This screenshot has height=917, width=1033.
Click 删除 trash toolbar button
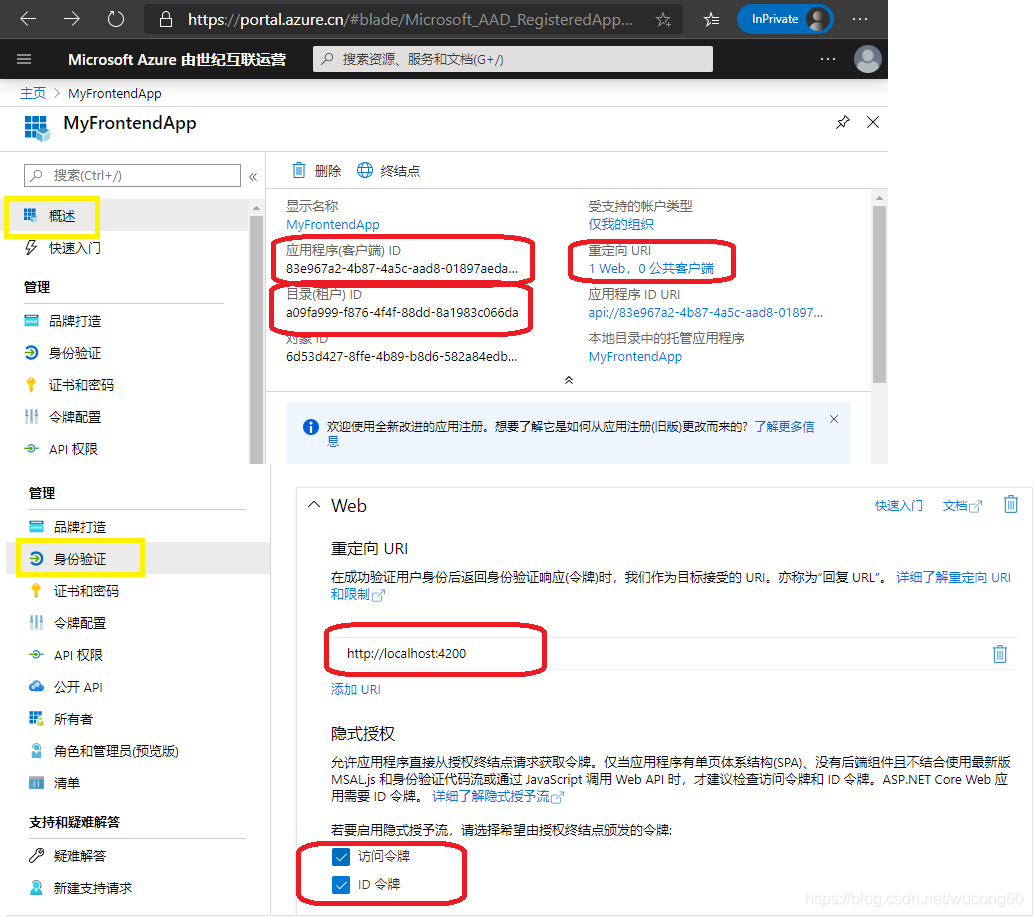pyautogui.click(x=316, y=171)
